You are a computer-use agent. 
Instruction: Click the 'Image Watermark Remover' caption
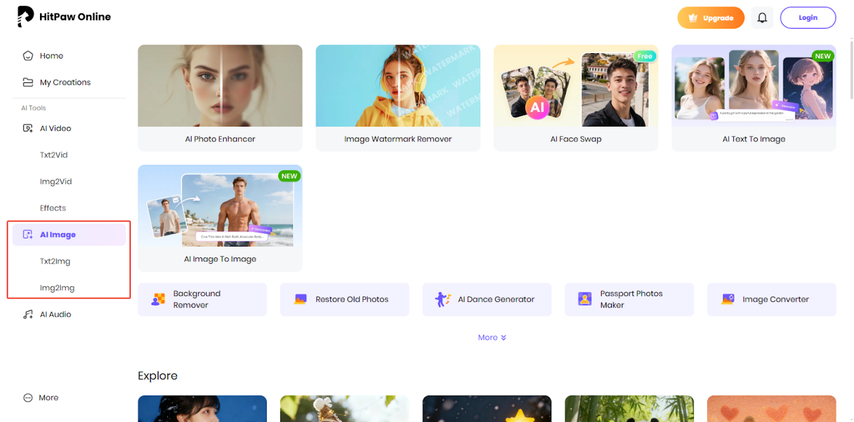tap(398, 139)
